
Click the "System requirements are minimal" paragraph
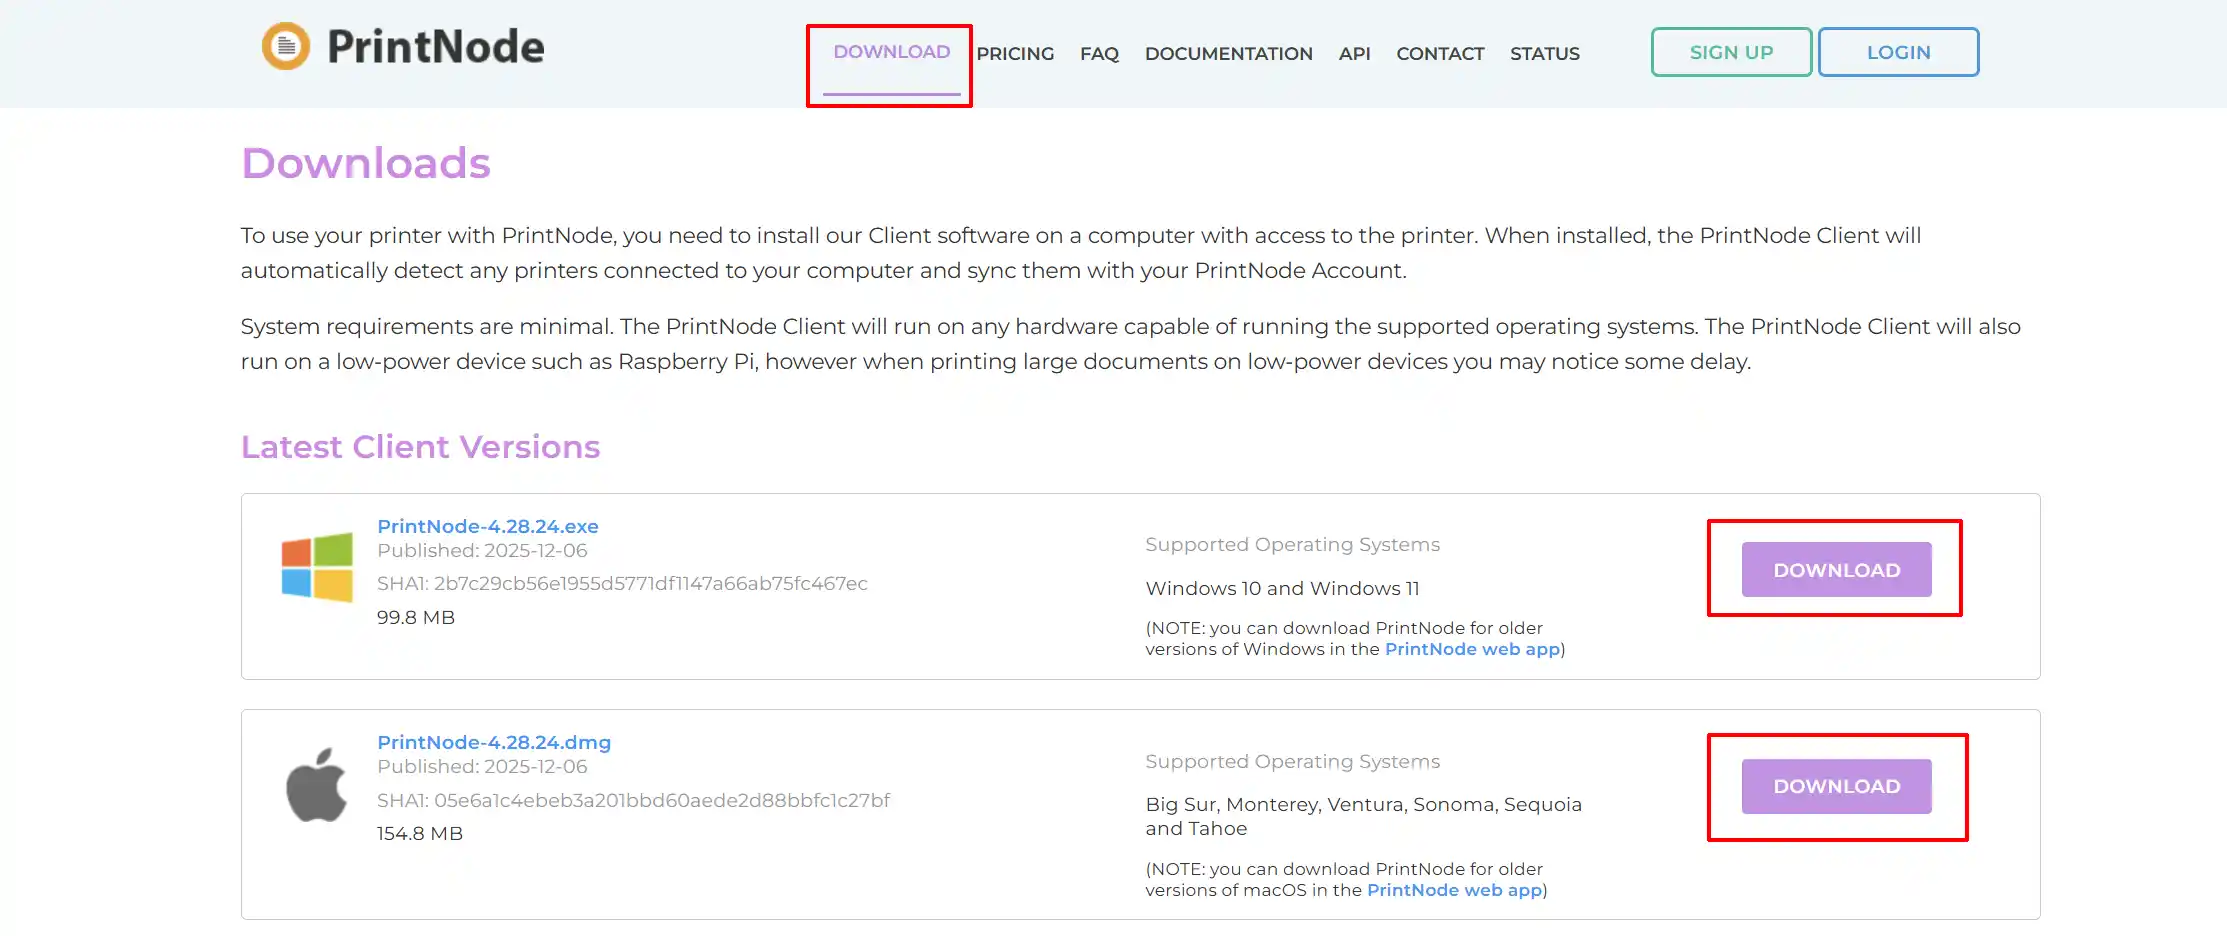point(1131,344)
